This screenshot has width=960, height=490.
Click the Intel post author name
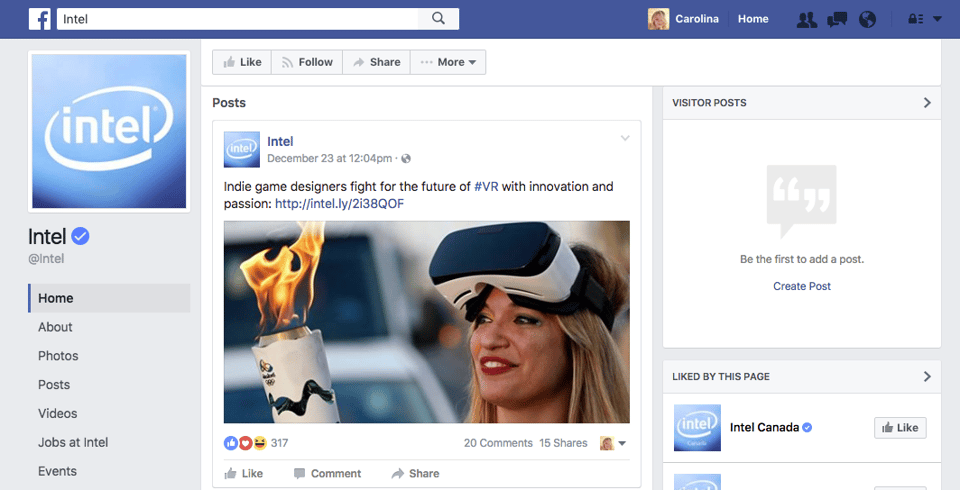tap(280, 141)
